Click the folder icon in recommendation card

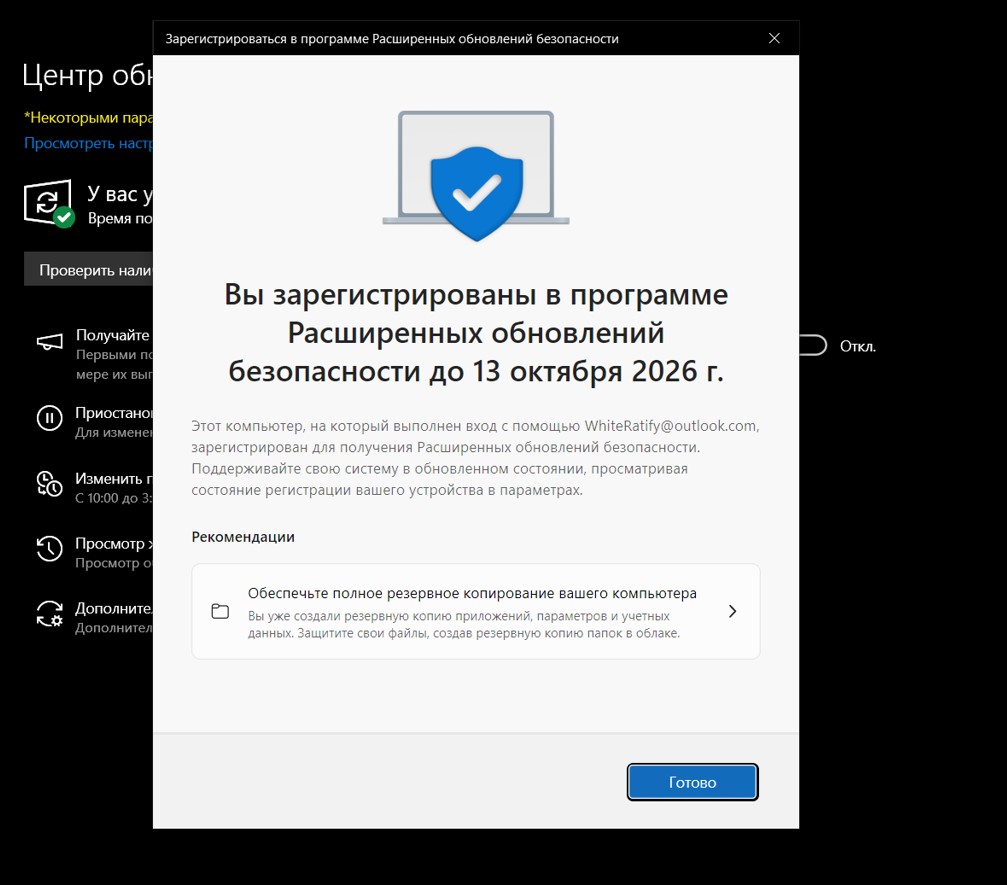click(220, 611)
